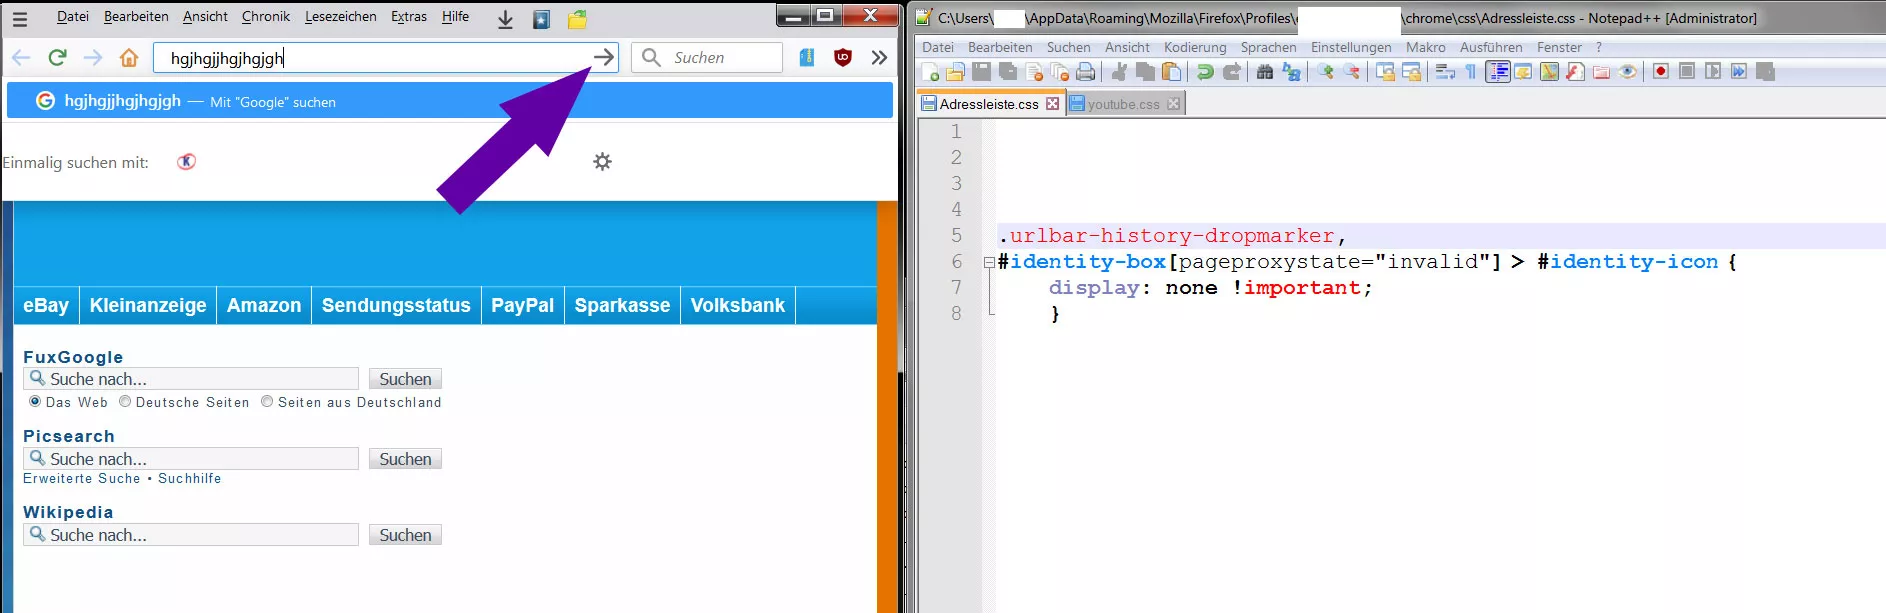
Task: Open the Replace dialog icon
Action: pyautogui.click(x=1291, y=72)
